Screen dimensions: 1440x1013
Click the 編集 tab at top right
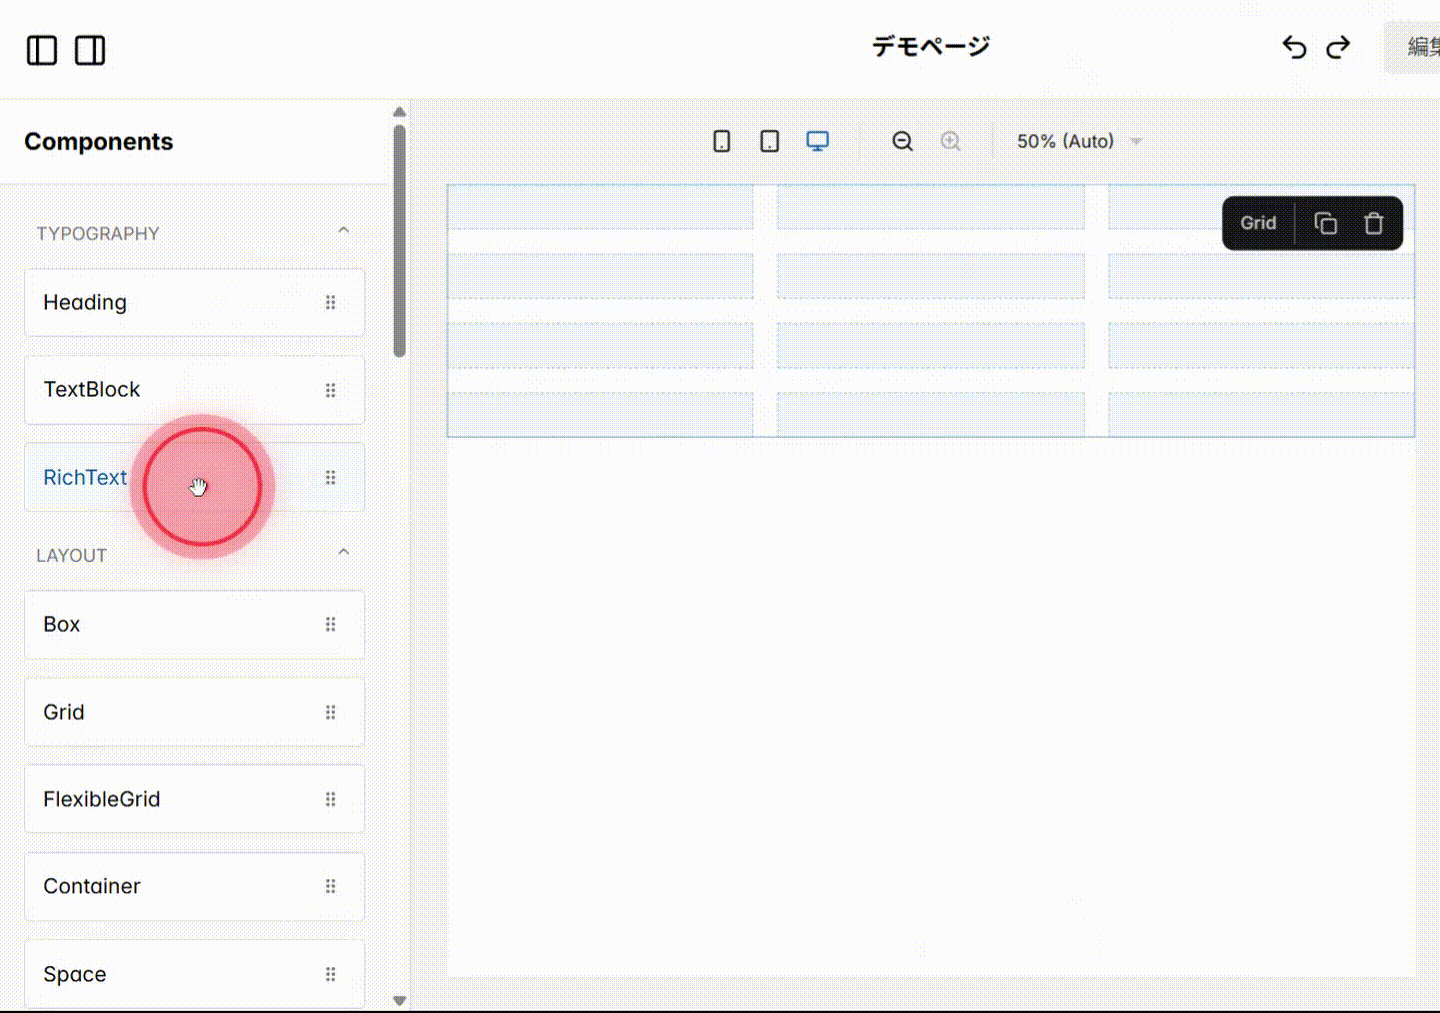point(1424,47)
